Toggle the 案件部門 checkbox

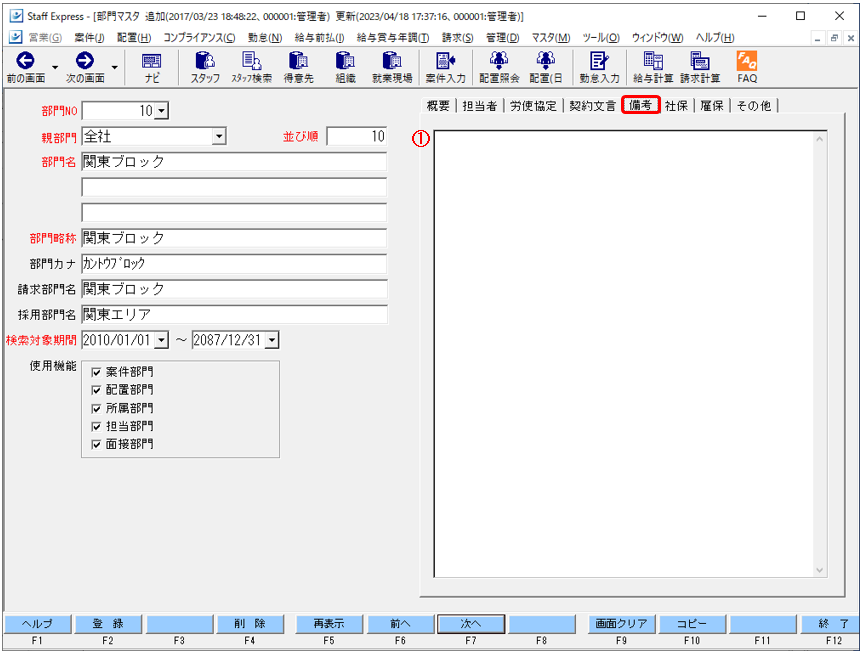97,372
